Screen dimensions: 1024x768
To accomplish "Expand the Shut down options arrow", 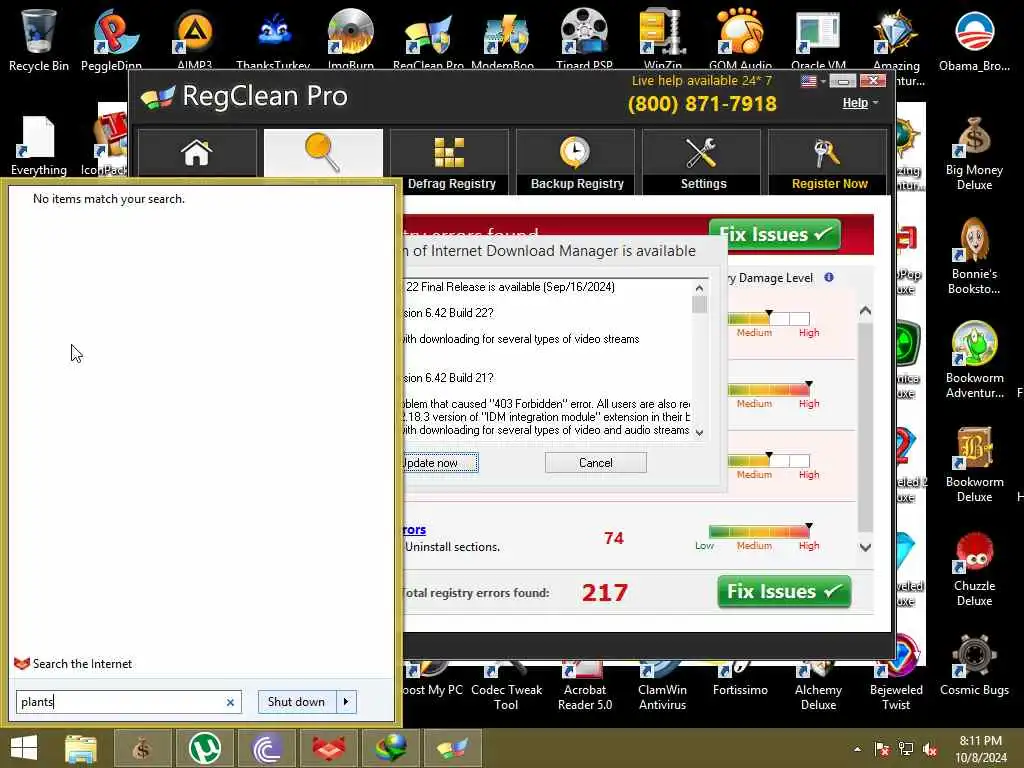I will 346,702.
